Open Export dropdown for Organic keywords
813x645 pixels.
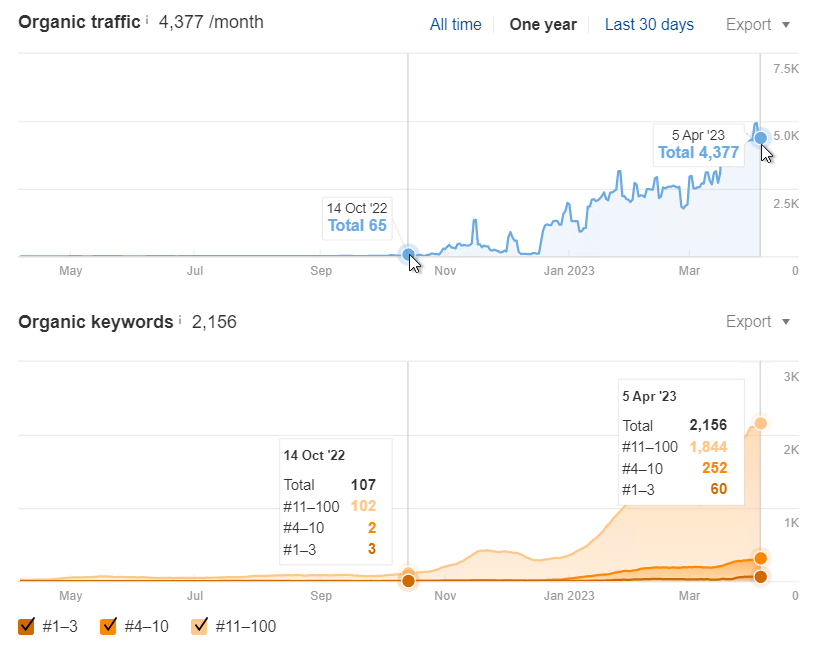point(758,321)
